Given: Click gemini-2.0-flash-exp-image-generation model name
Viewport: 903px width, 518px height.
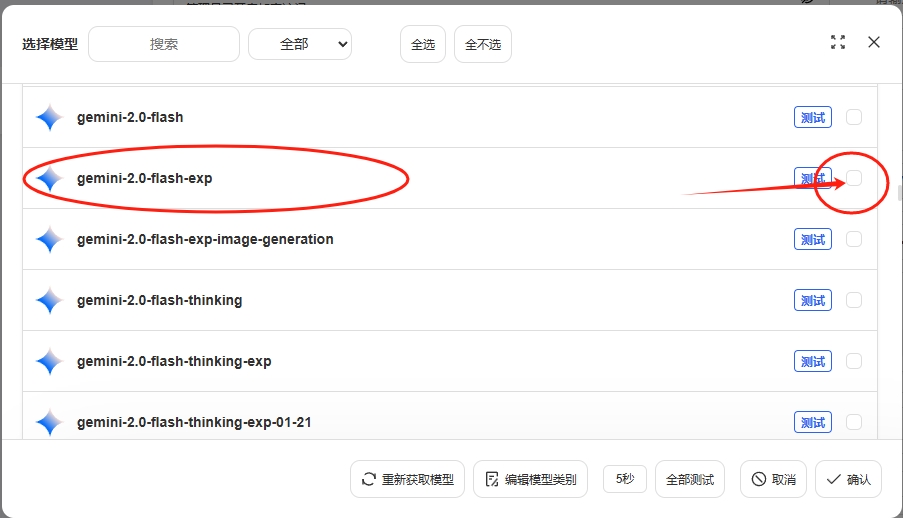Looking at the screenshot, I should coord(205,240).
